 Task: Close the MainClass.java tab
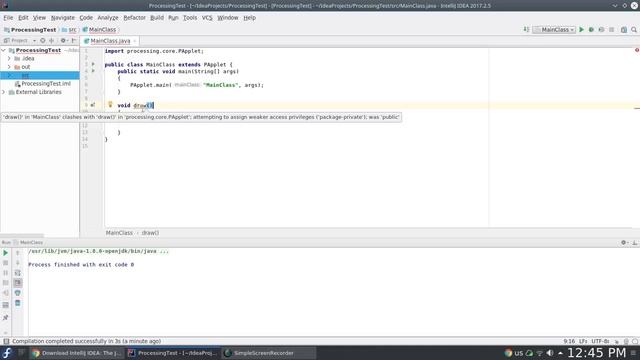tap(135, 41)
